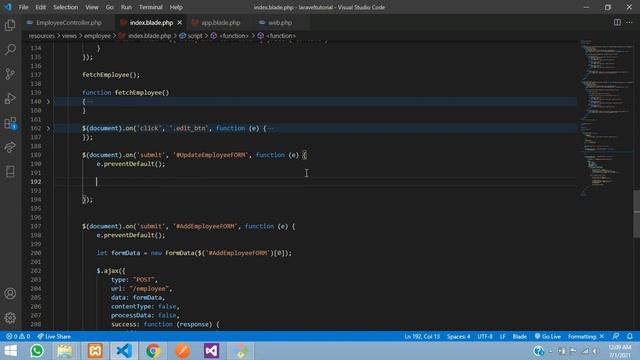Image resolution: width=640 pixels, height=360 pixels.
Task: Click the first <function> breadcrumb item
Action: tap(233, 36)
